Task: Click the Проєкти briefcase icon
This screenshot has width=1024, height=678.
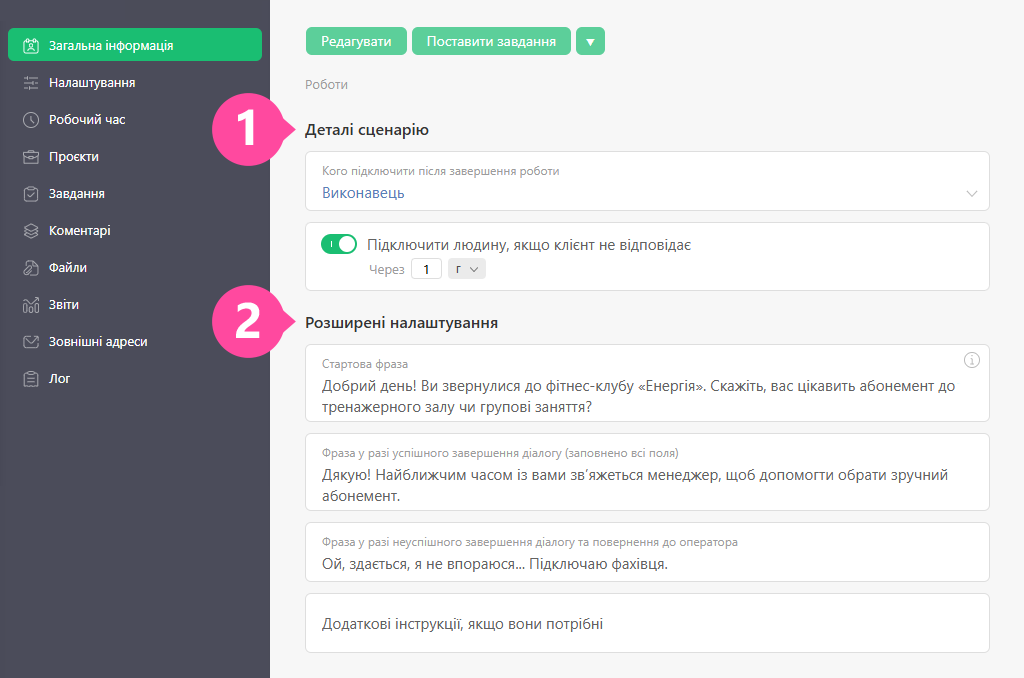Action: [31, 157]
